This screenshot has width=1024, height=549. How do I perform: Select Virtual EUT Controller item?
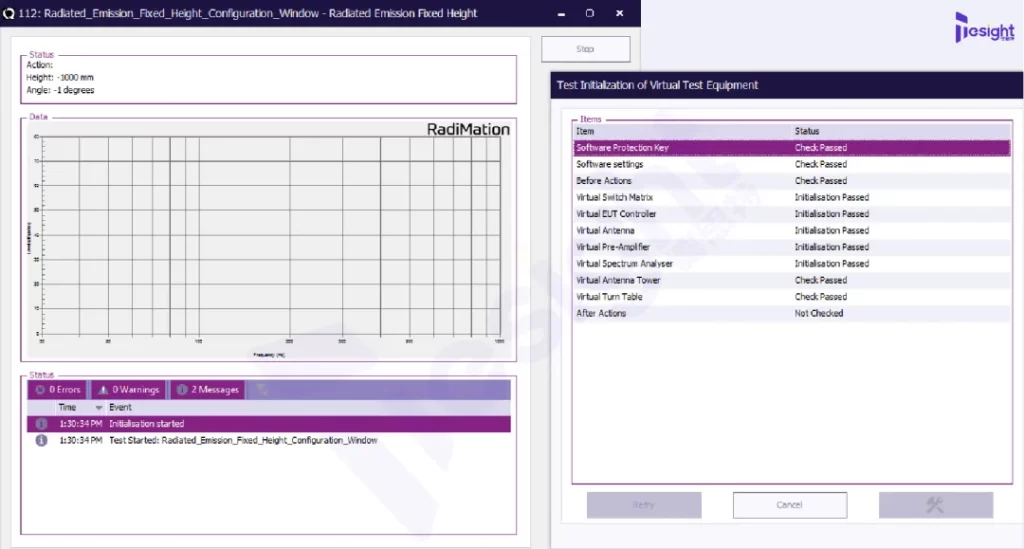(x=792, y=214)
